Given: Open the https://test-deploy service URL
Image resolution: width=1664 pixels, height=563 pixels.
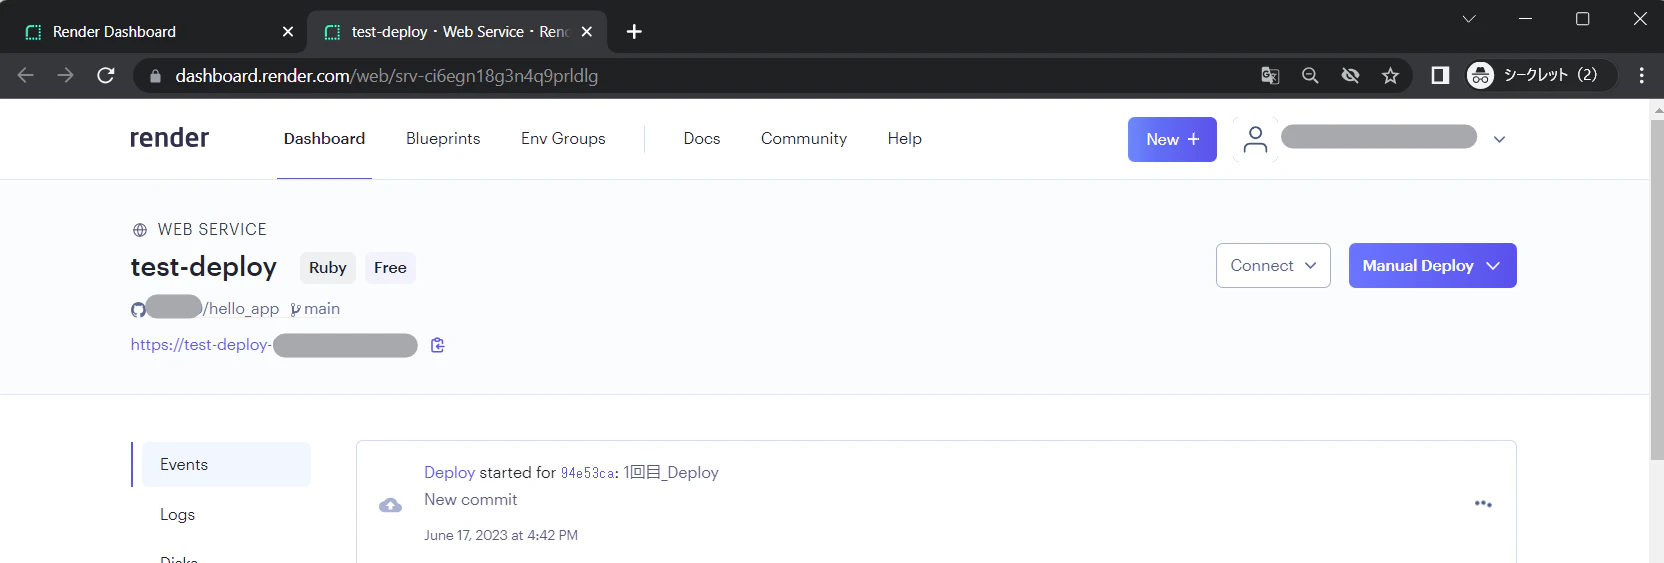Looking at the screenshot, I should [274, 345].
